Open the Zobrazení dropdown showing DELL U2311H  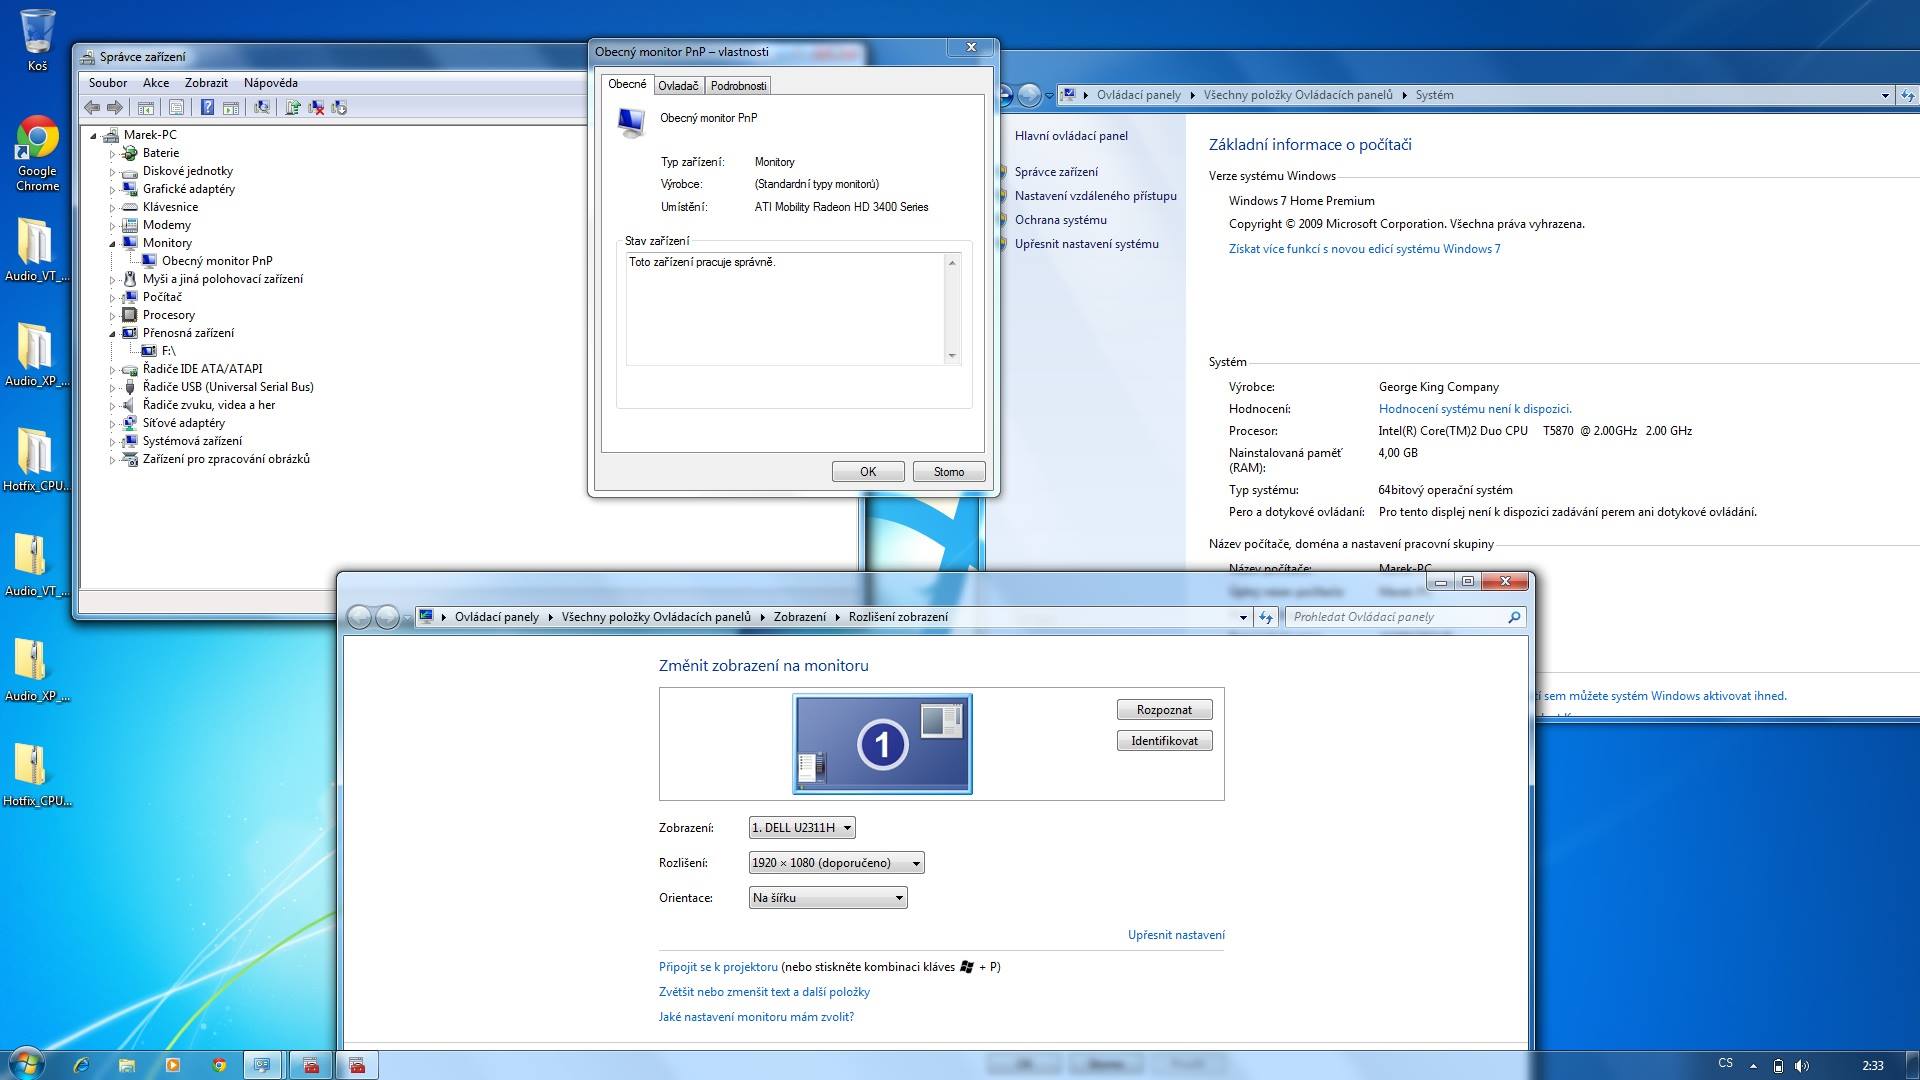point(802,828)
